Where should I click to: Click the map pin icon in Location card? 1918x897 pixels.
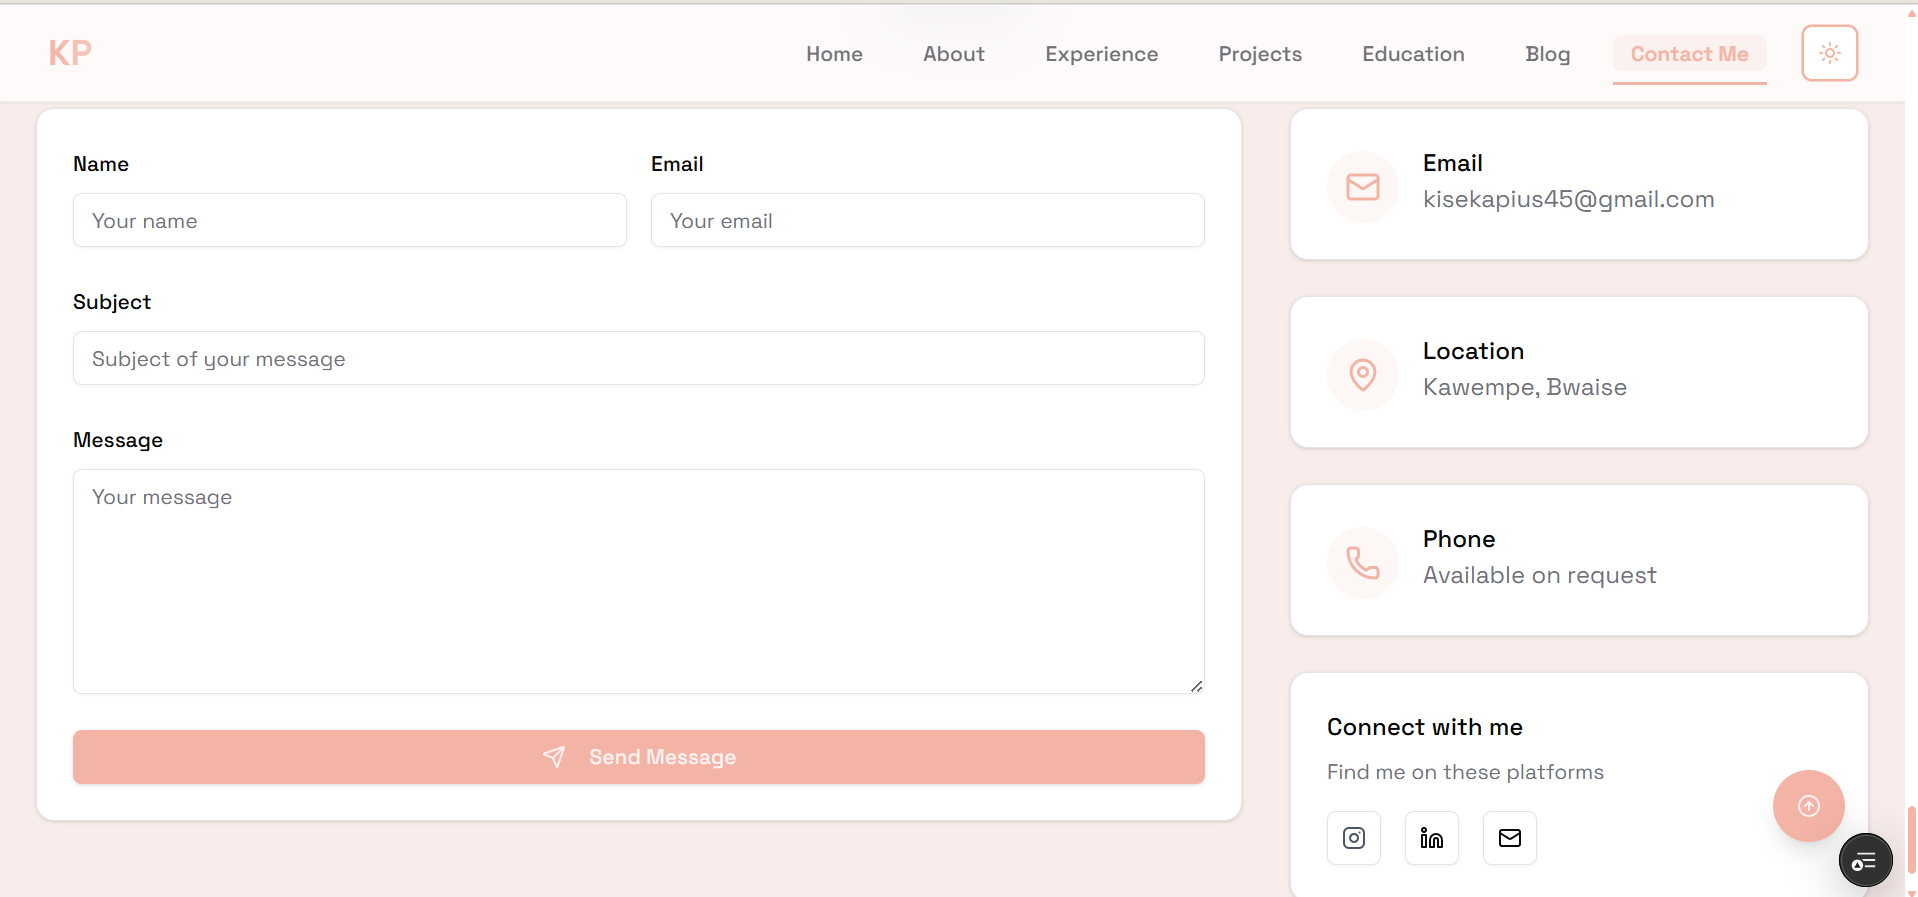pos(1362,375)
